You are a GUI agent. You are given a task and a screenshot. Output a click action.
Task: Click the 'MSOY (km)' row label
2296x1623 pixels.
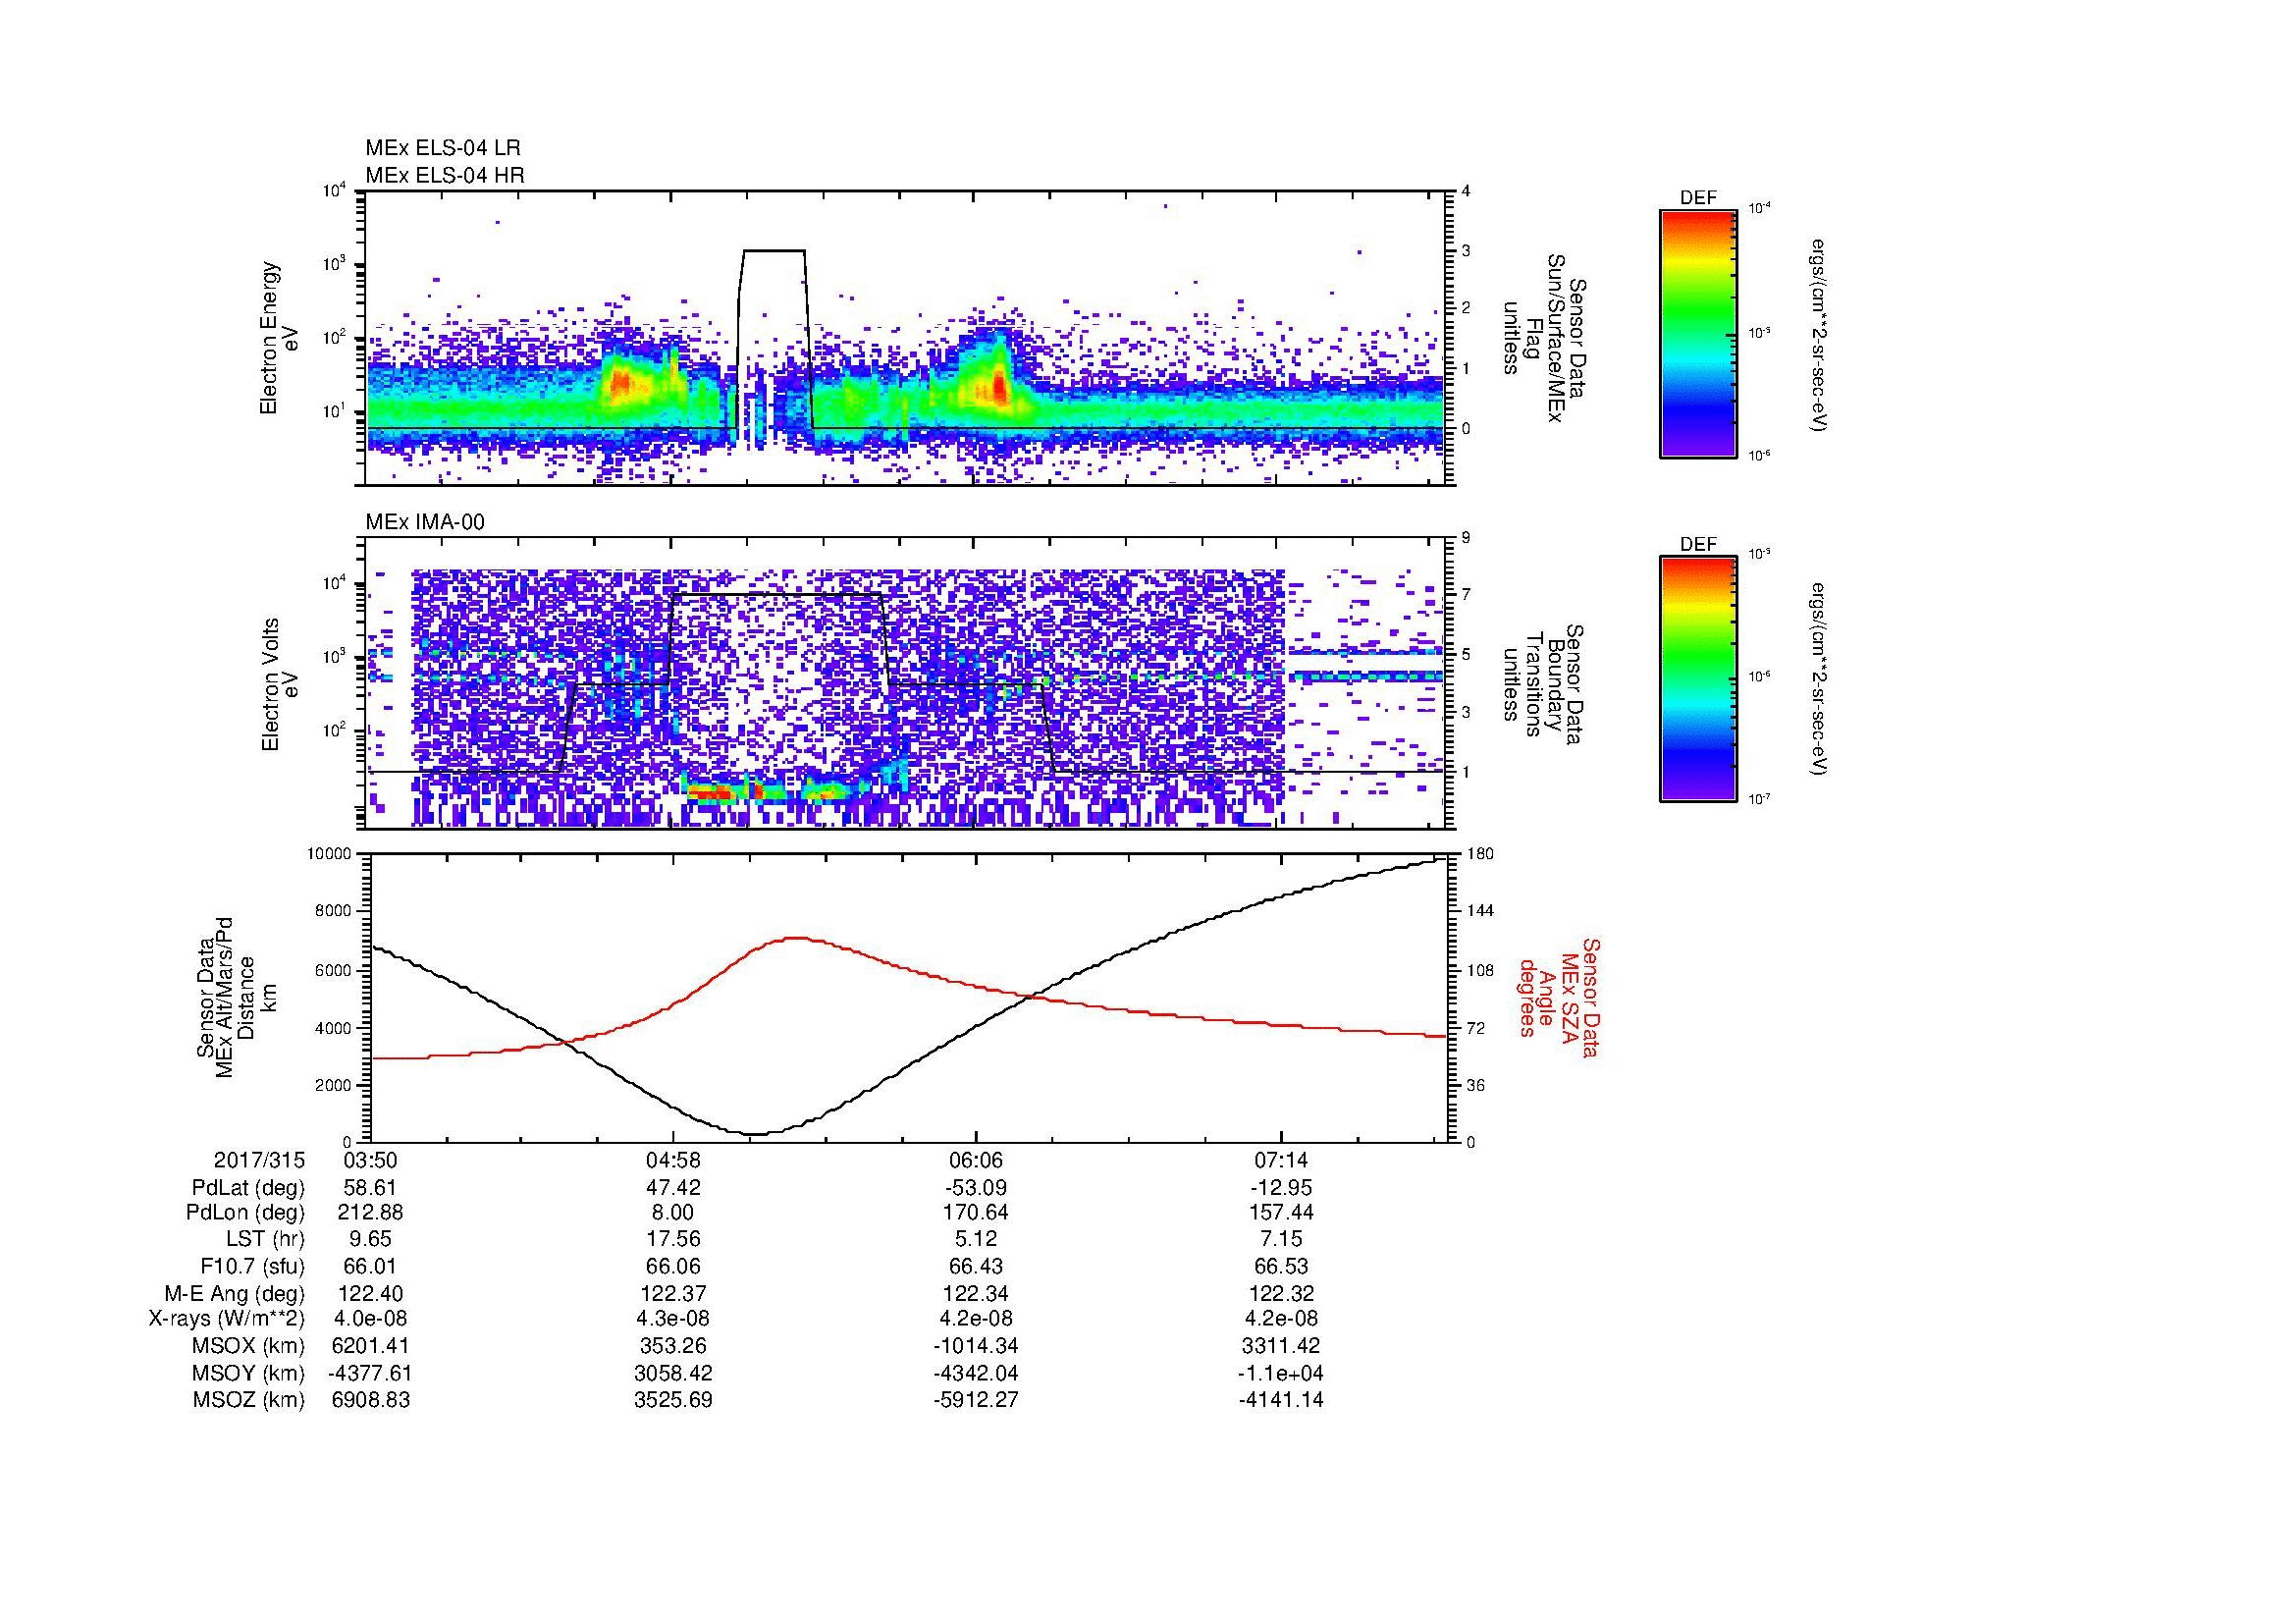[249, 1373]
